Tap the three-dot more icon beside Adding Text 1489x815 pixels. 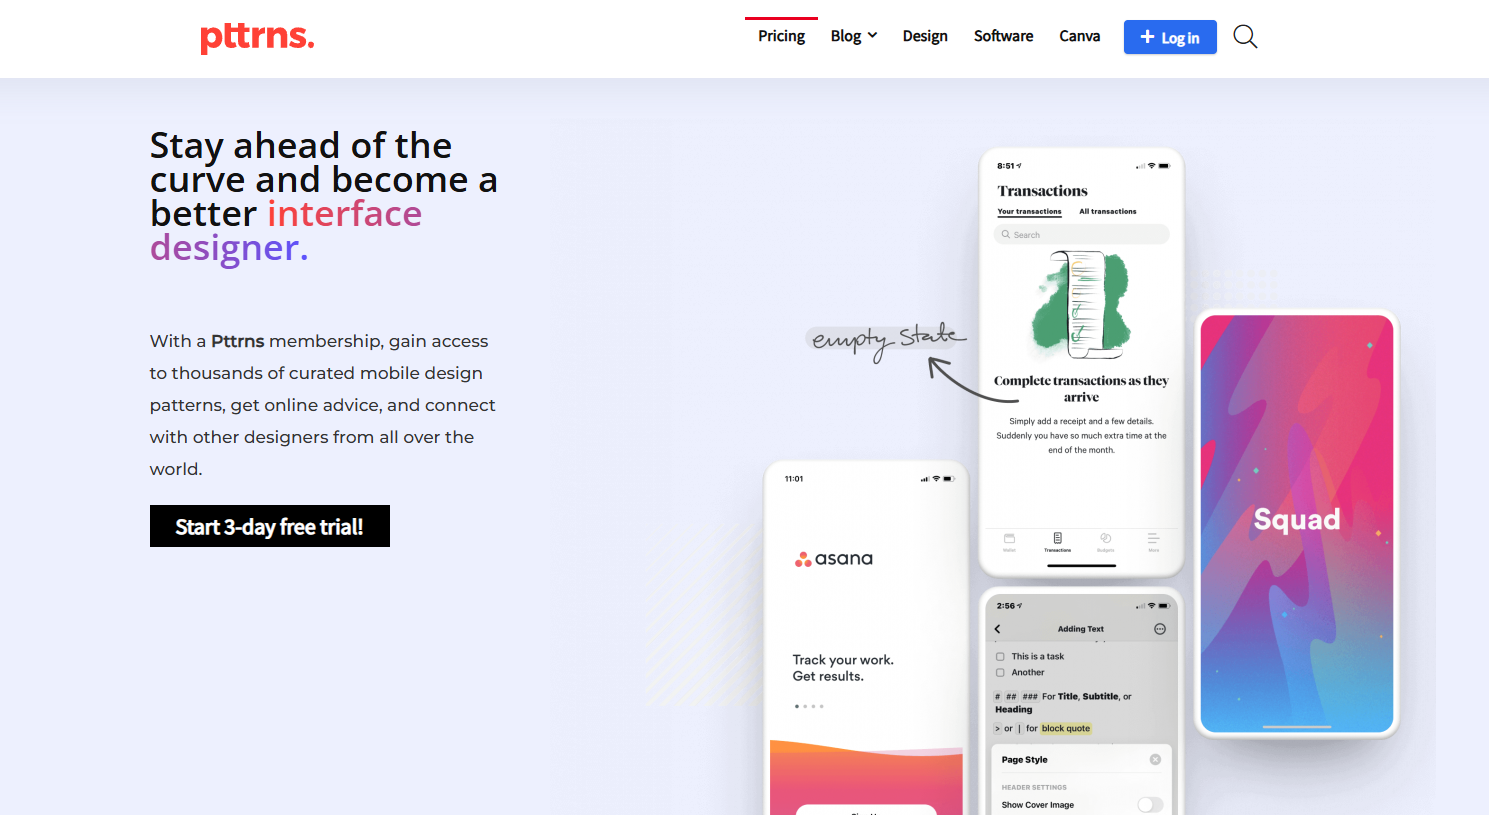coord(1160,629)
